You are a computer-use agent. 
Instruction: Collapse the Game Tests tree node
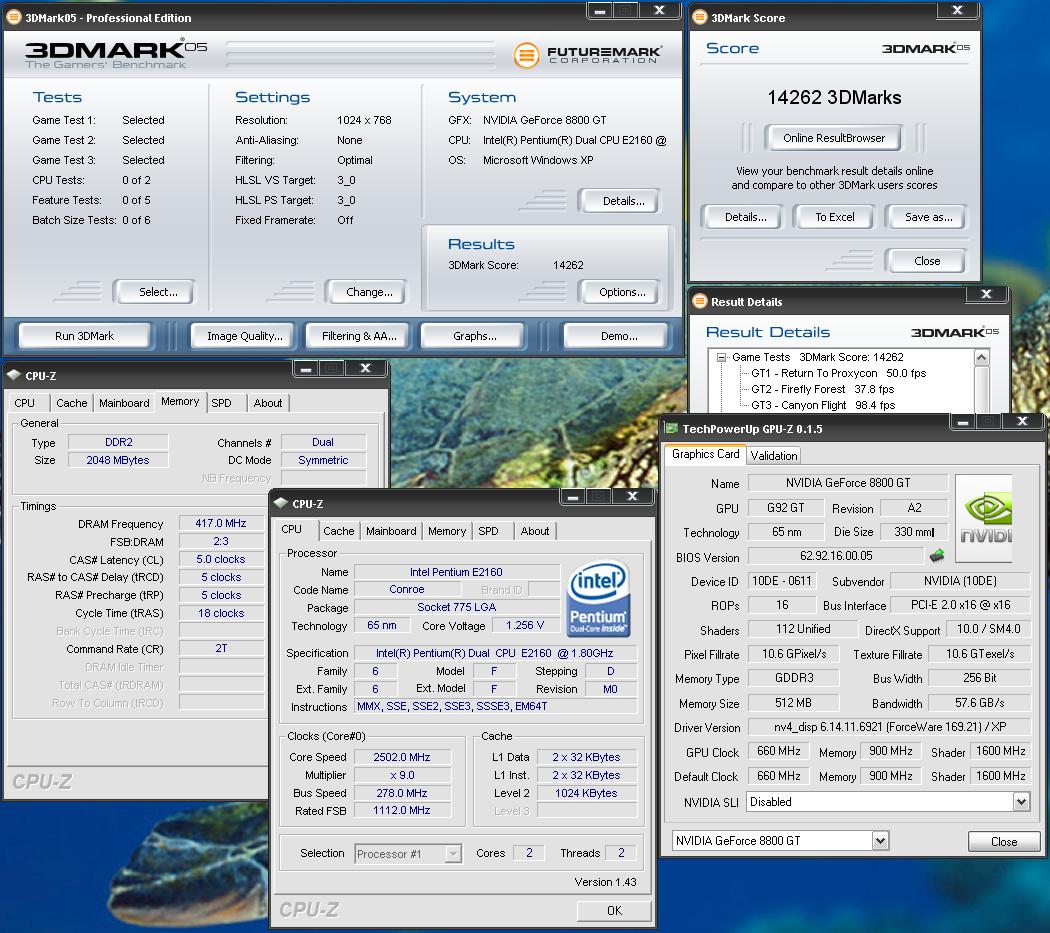tap(721, 358)
